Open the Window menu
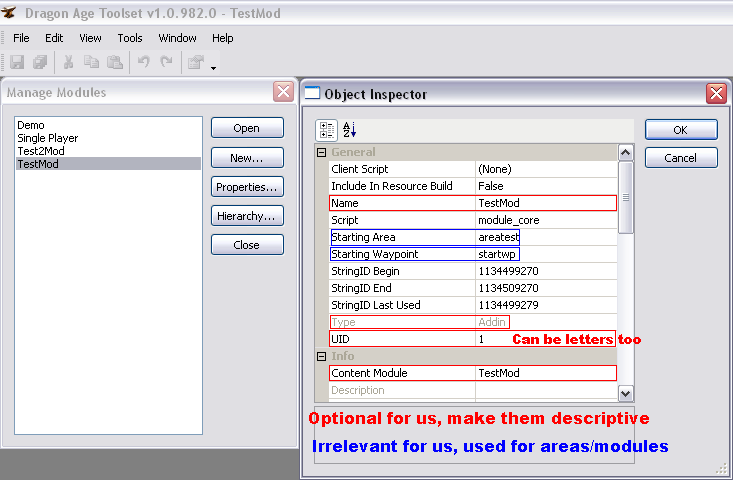Screen dimensions: 733x480 (177, 38)
